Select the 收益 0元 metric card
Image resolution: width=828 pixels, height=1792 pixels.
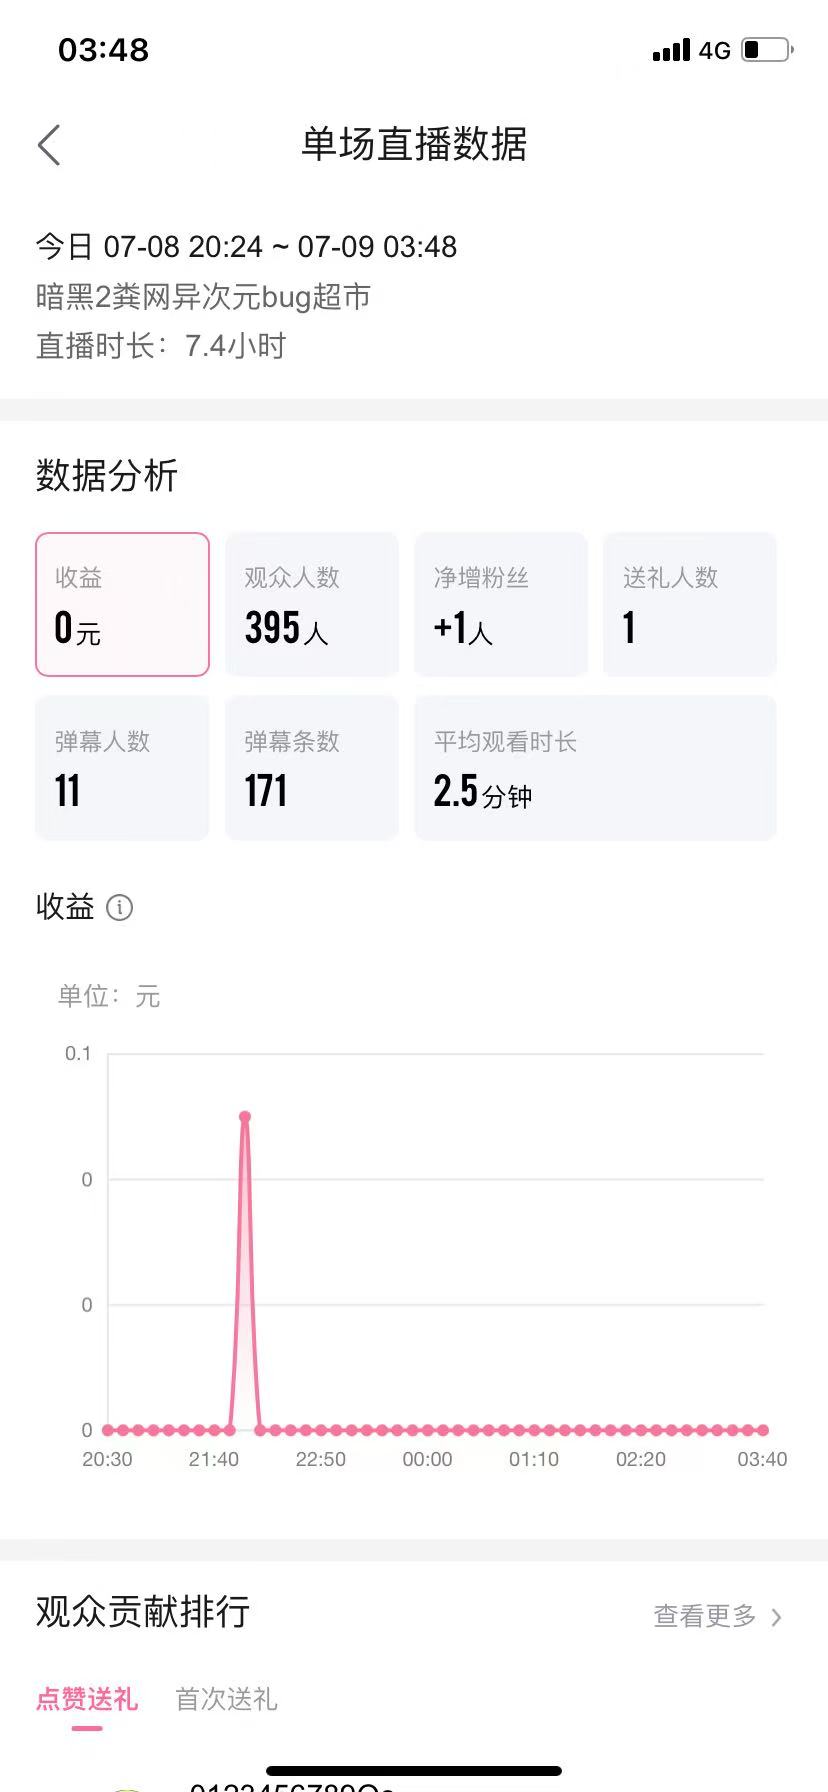point(122,604)
